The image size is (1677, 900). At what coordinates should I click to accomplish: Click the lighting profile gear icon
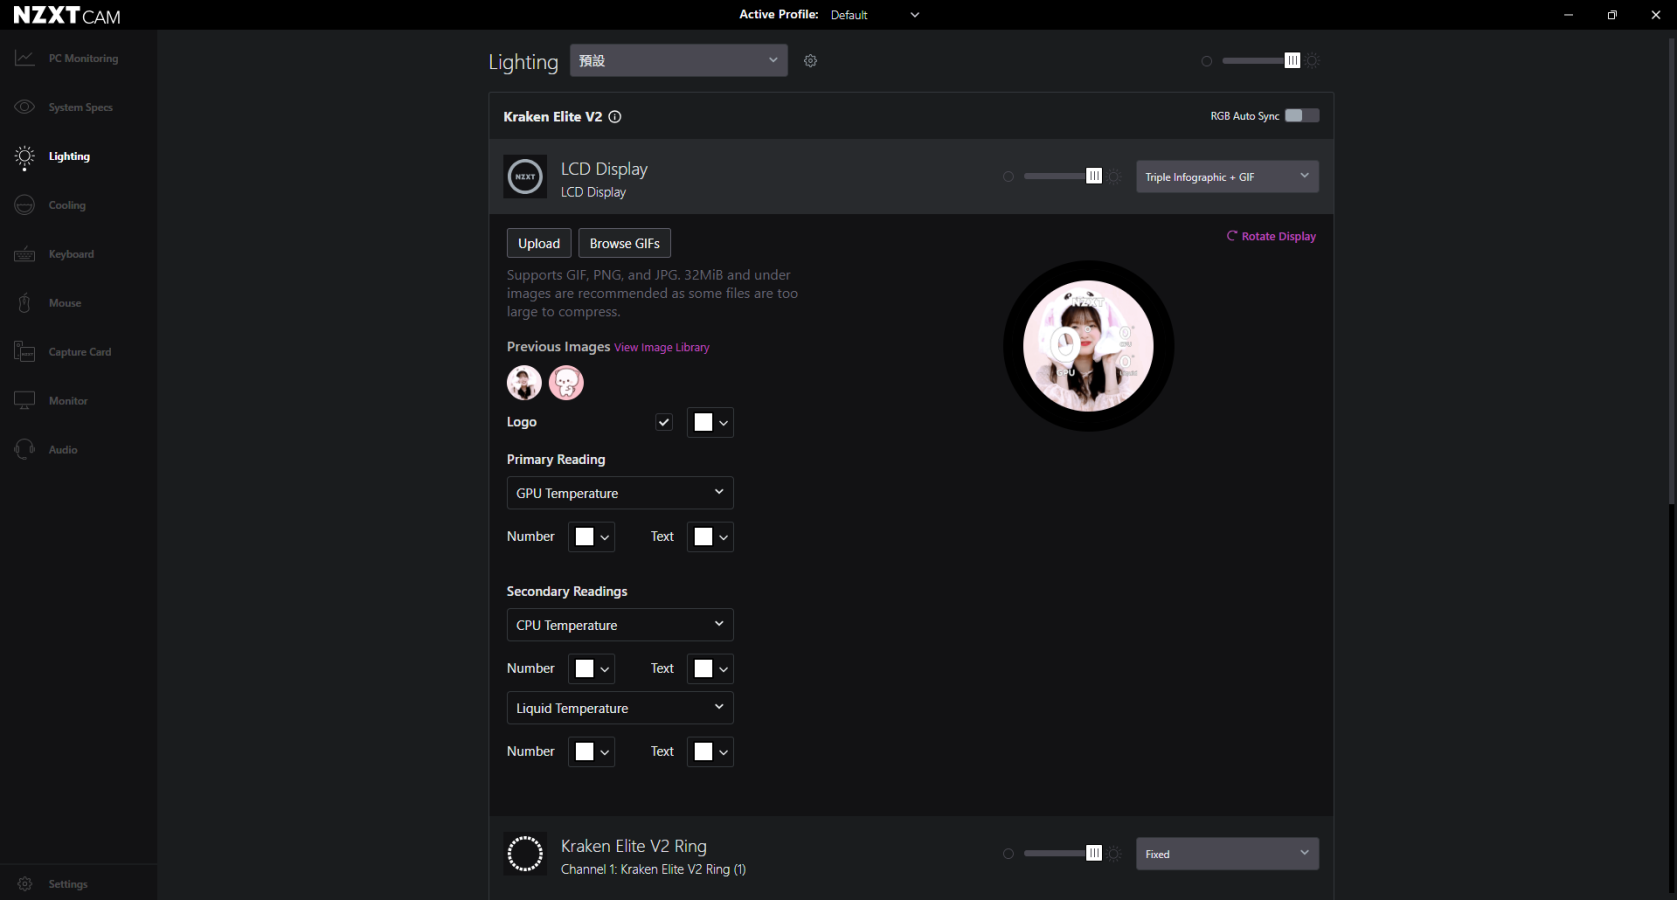pyautogui.click(x=810, y=61)
